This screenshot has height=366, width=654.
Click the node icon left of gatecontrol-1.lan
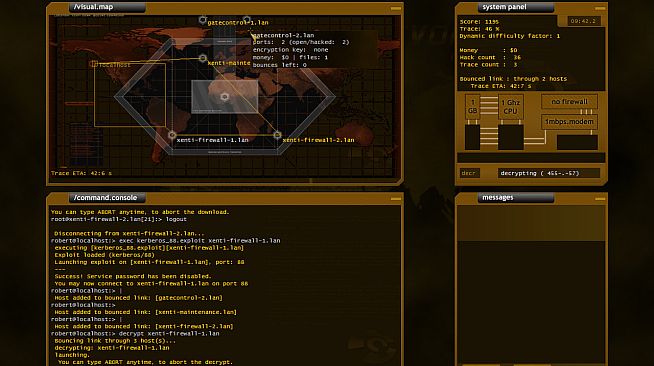[202, 20]
